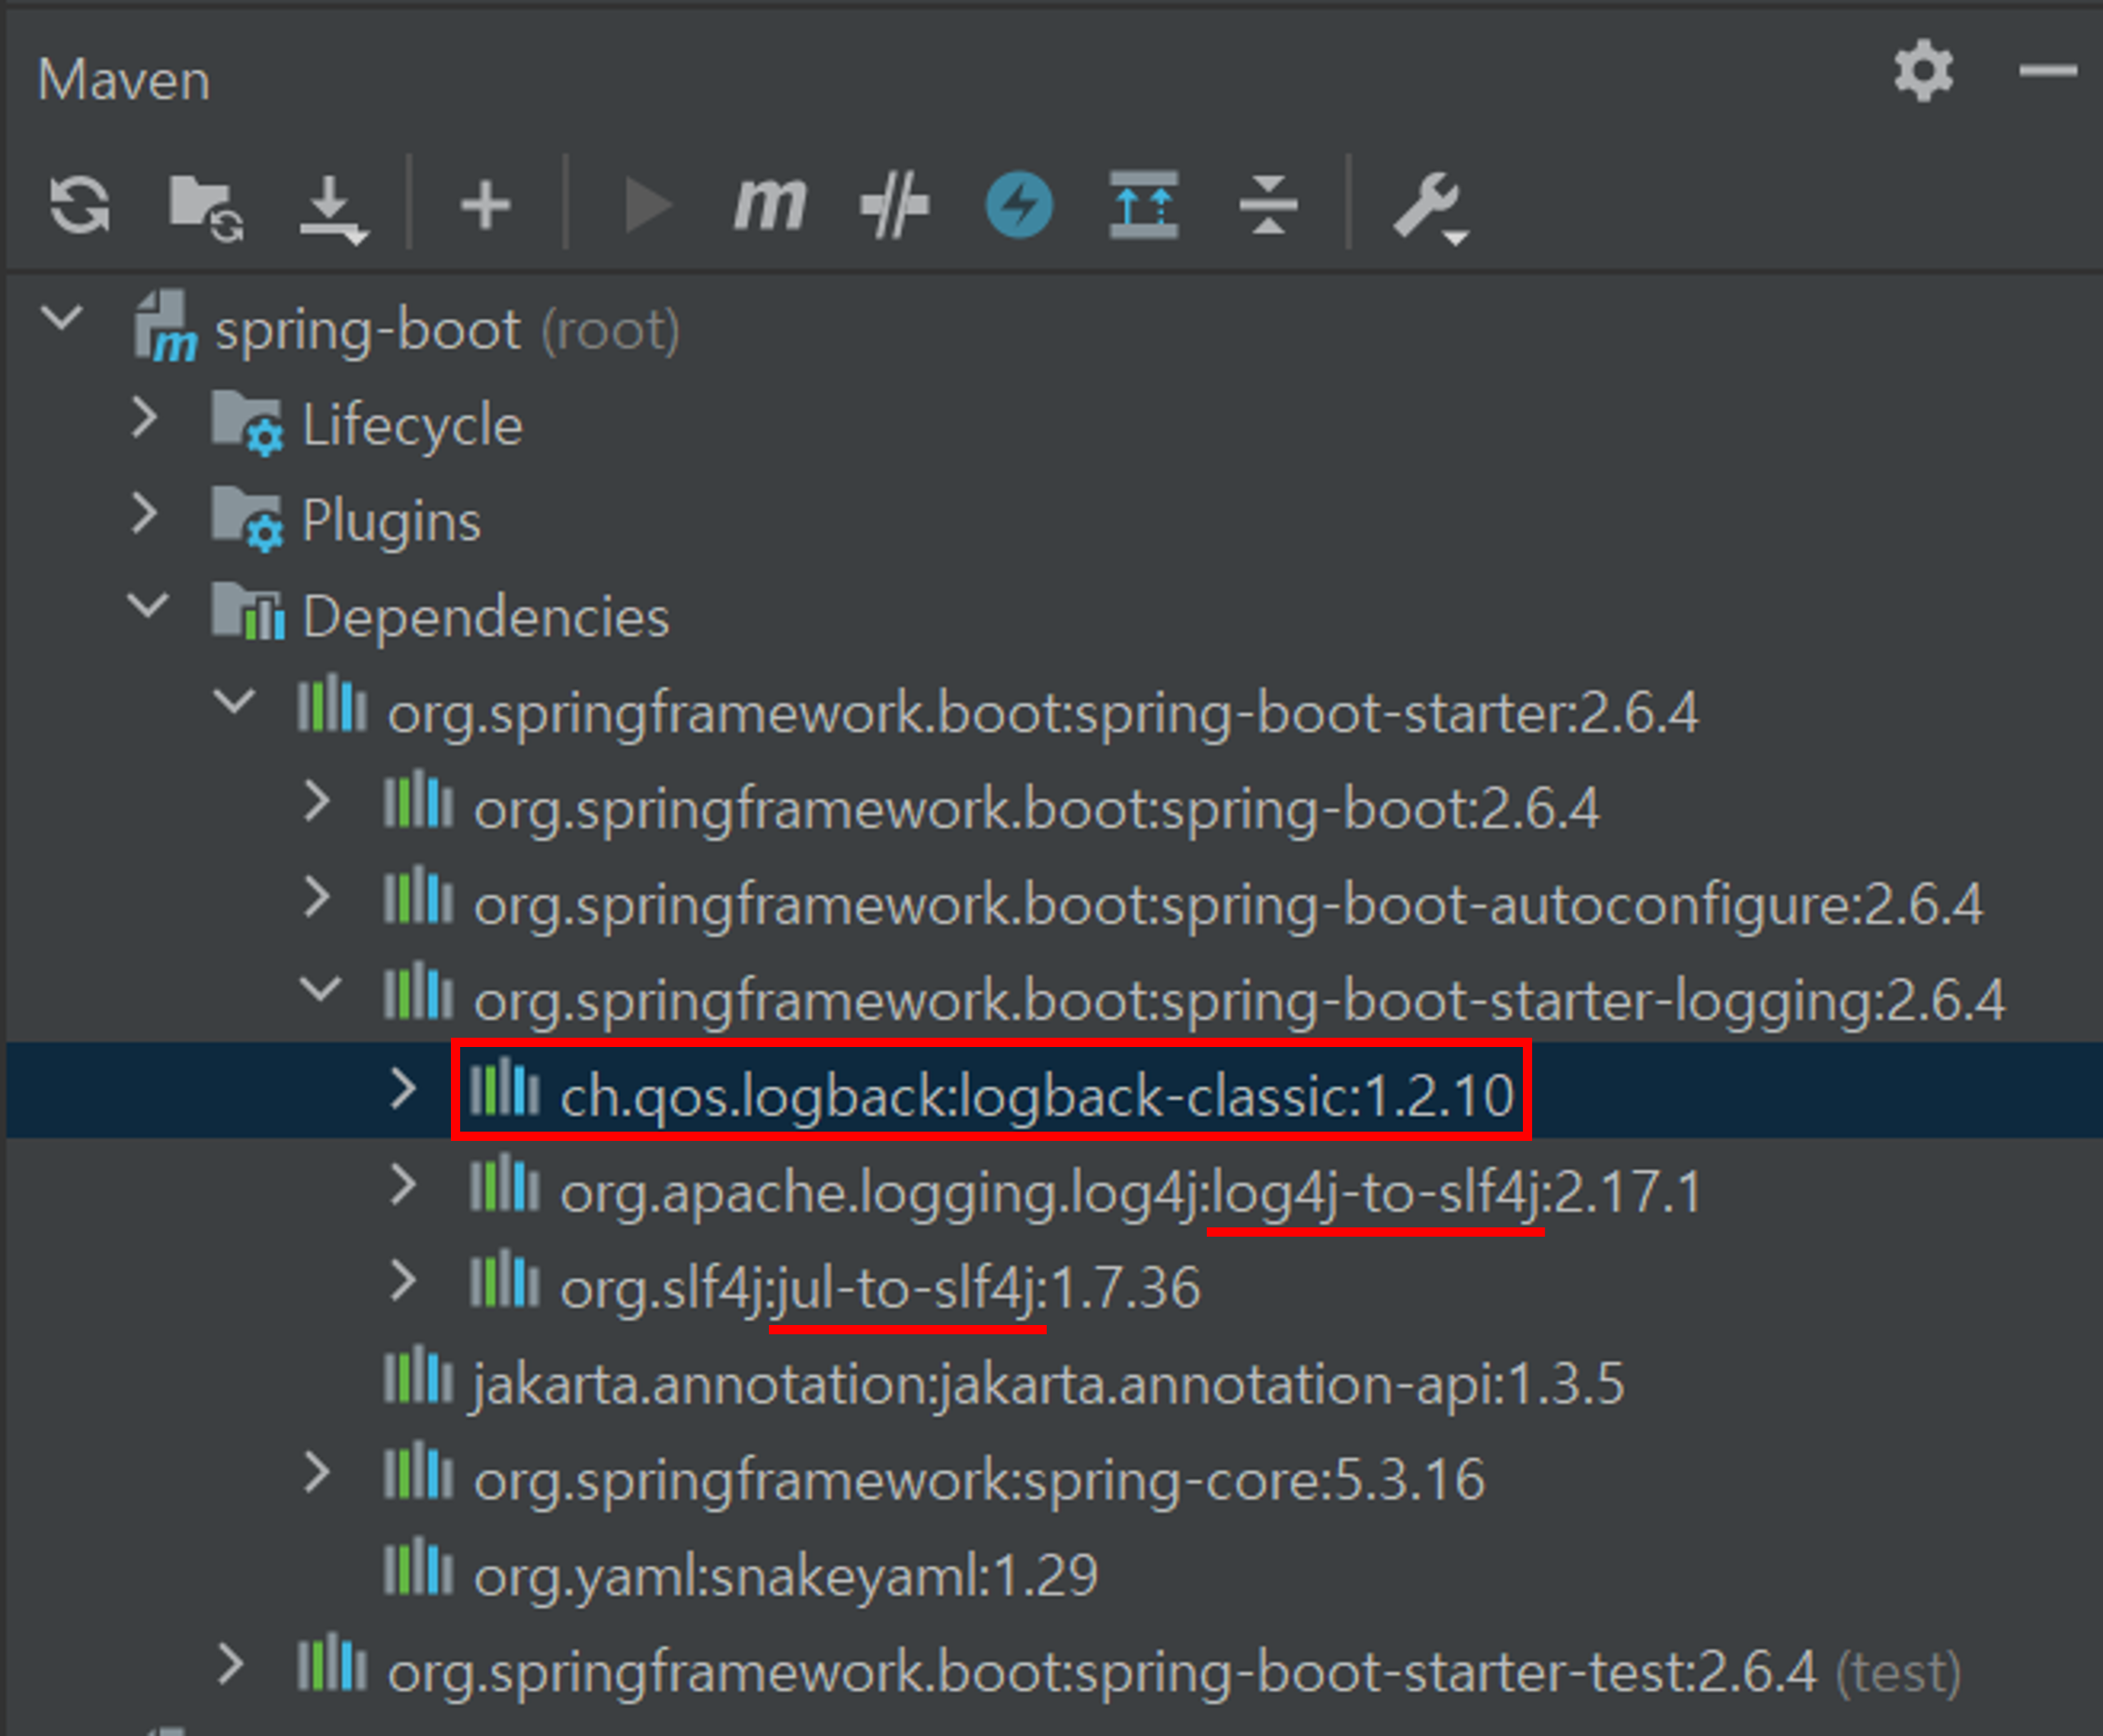This screenshot has width=2103, height=1736.
Task: Click the Reload All Maven Projects icon
Action: click(x=80, y=205)
